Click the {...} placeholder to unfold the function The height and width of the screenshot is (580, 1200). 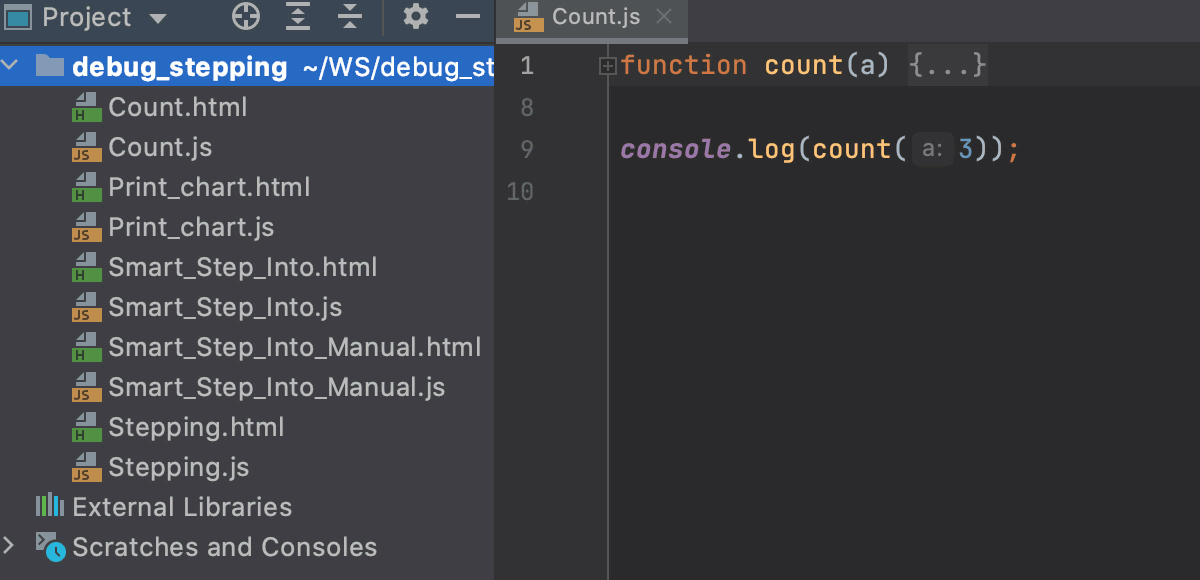point(947,64)
